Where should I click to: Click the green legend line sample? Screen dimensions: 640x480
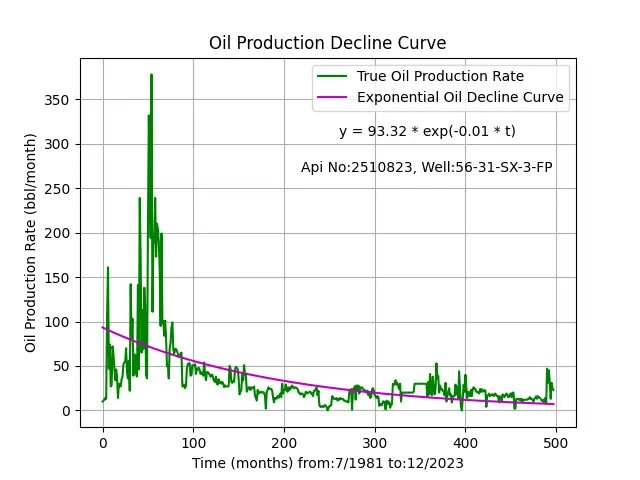coord(332,76)
